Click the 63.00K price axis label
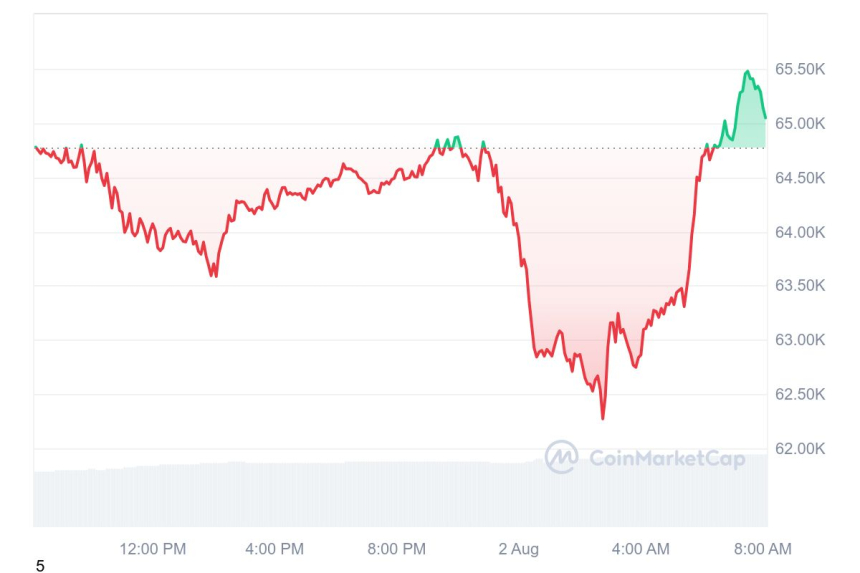 [x=801, y=339]
